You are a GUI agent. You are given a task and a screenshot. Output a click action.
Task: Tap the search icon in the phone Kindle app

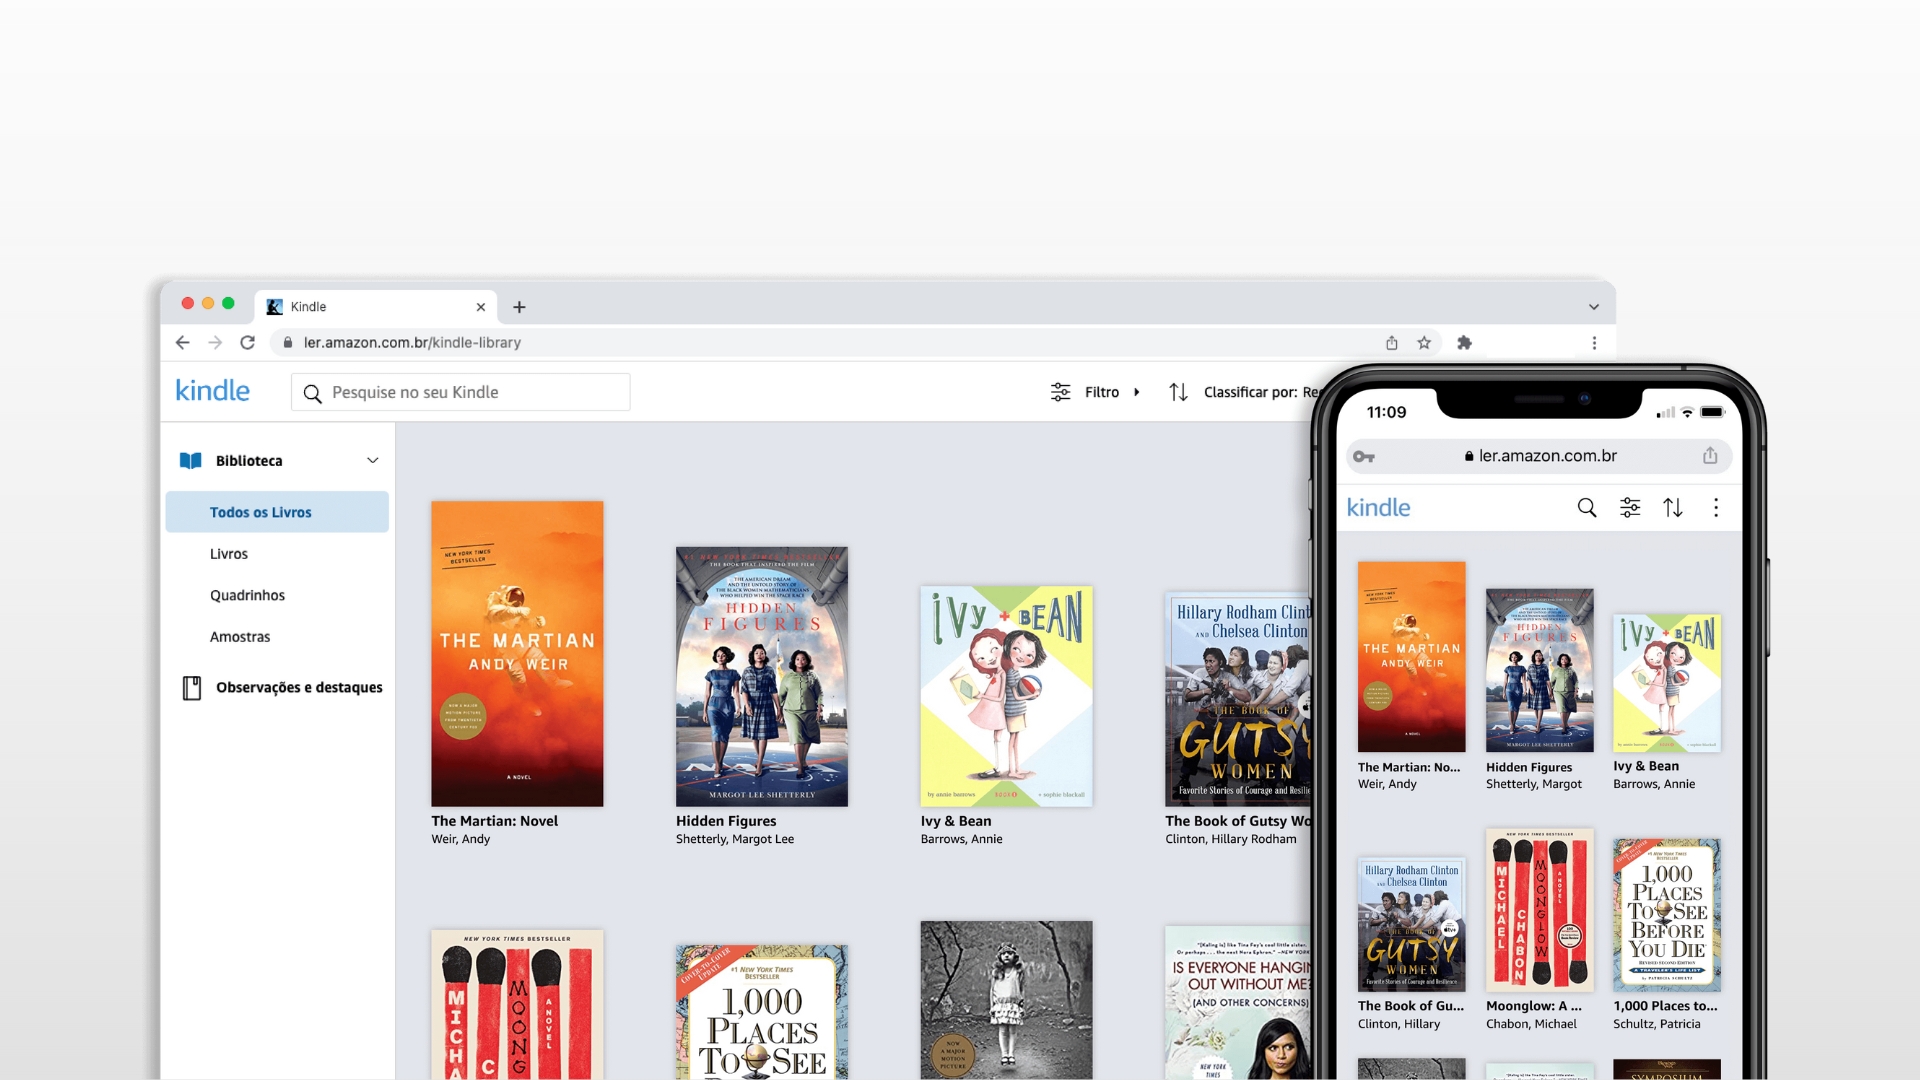point(1586,507)
